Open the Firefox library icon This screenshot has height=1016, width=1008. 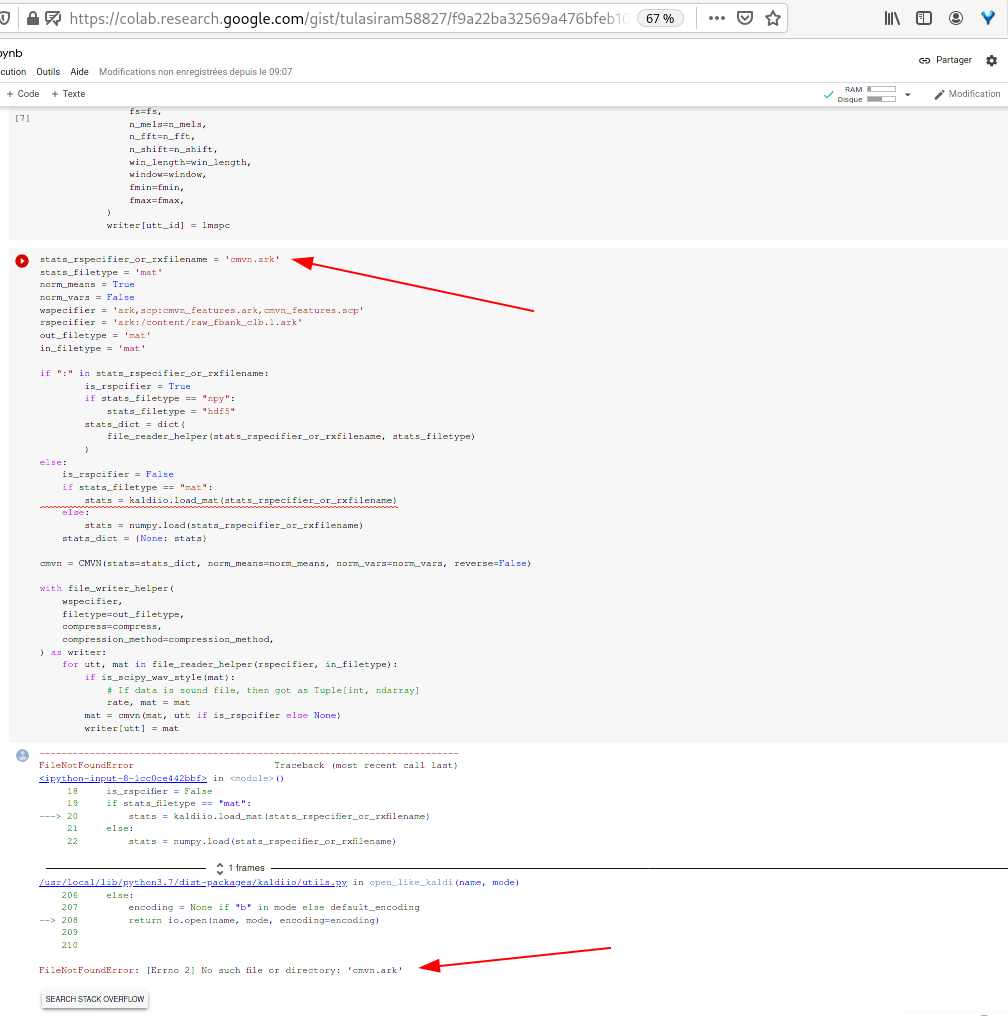click(892, 17)
